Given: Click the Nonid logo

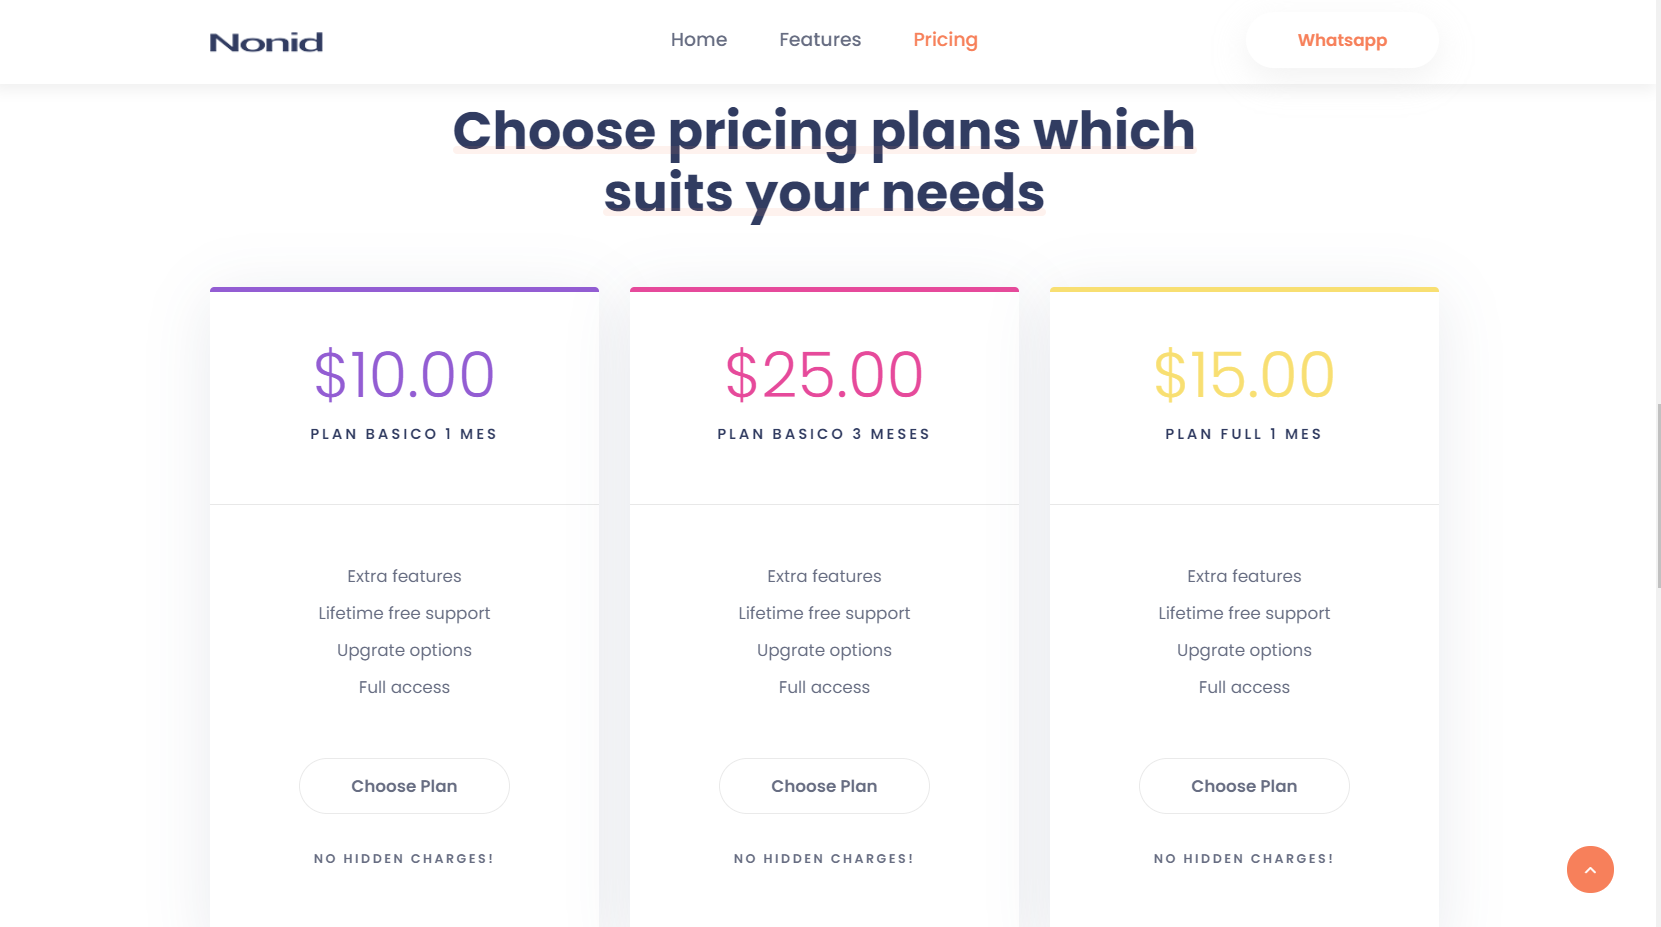Looking at the screenshot, I should pos(266,42).
